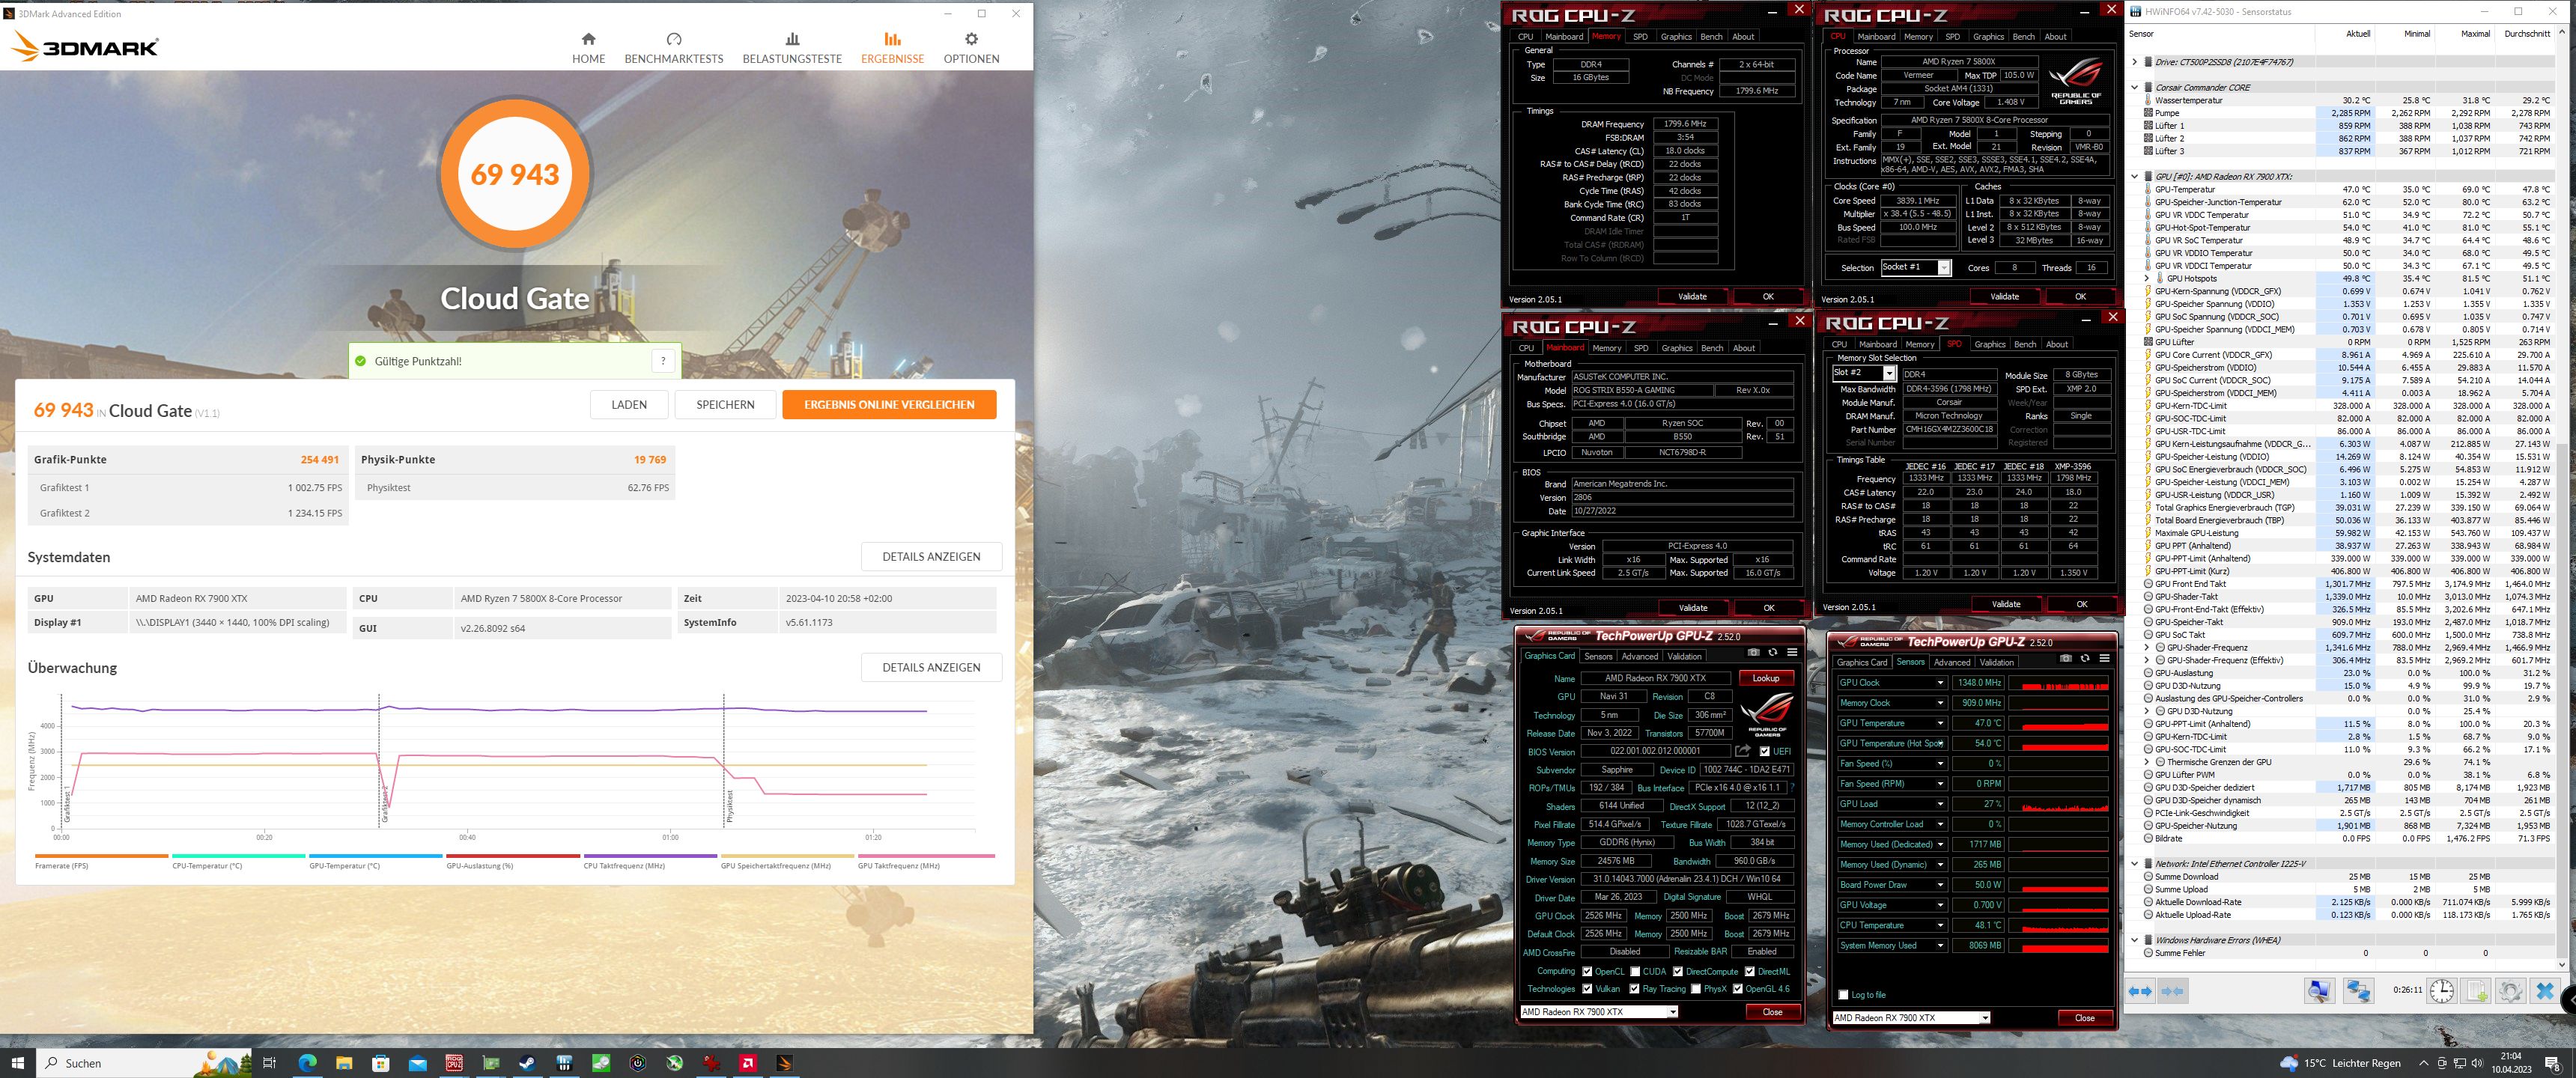Viewport: 2576px width, 1078px height.
Task: Toggle the Vulkan checkbox in GPU-Z
Action: click(1587, 989)
